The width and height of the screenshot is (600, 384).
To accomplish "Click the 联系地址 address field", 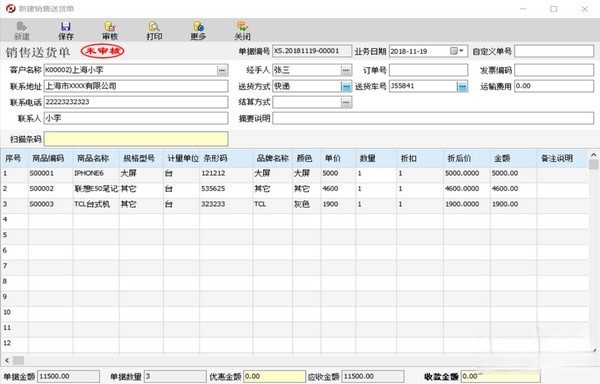I will [136, 86].
